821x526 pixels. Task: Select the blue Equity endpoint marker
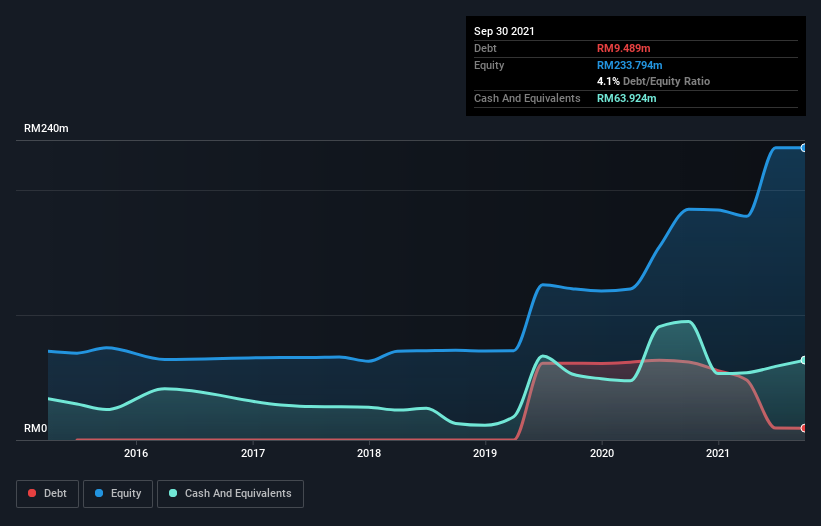click(804, 148)
